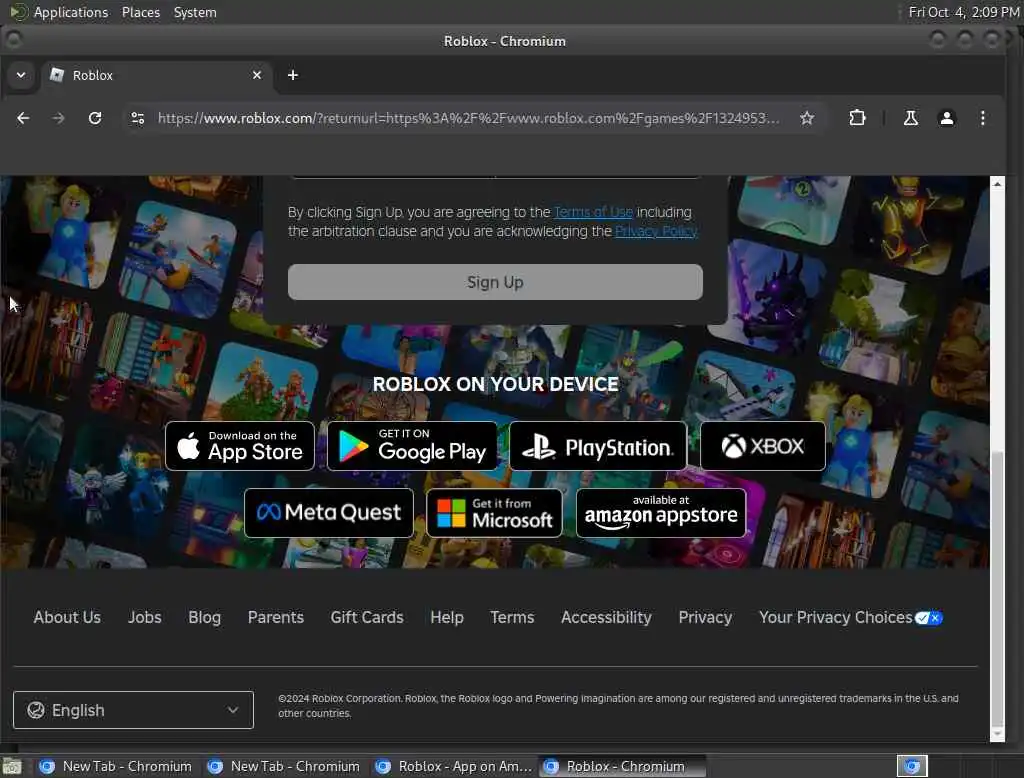Open the Terms footer link

(512, 617)
